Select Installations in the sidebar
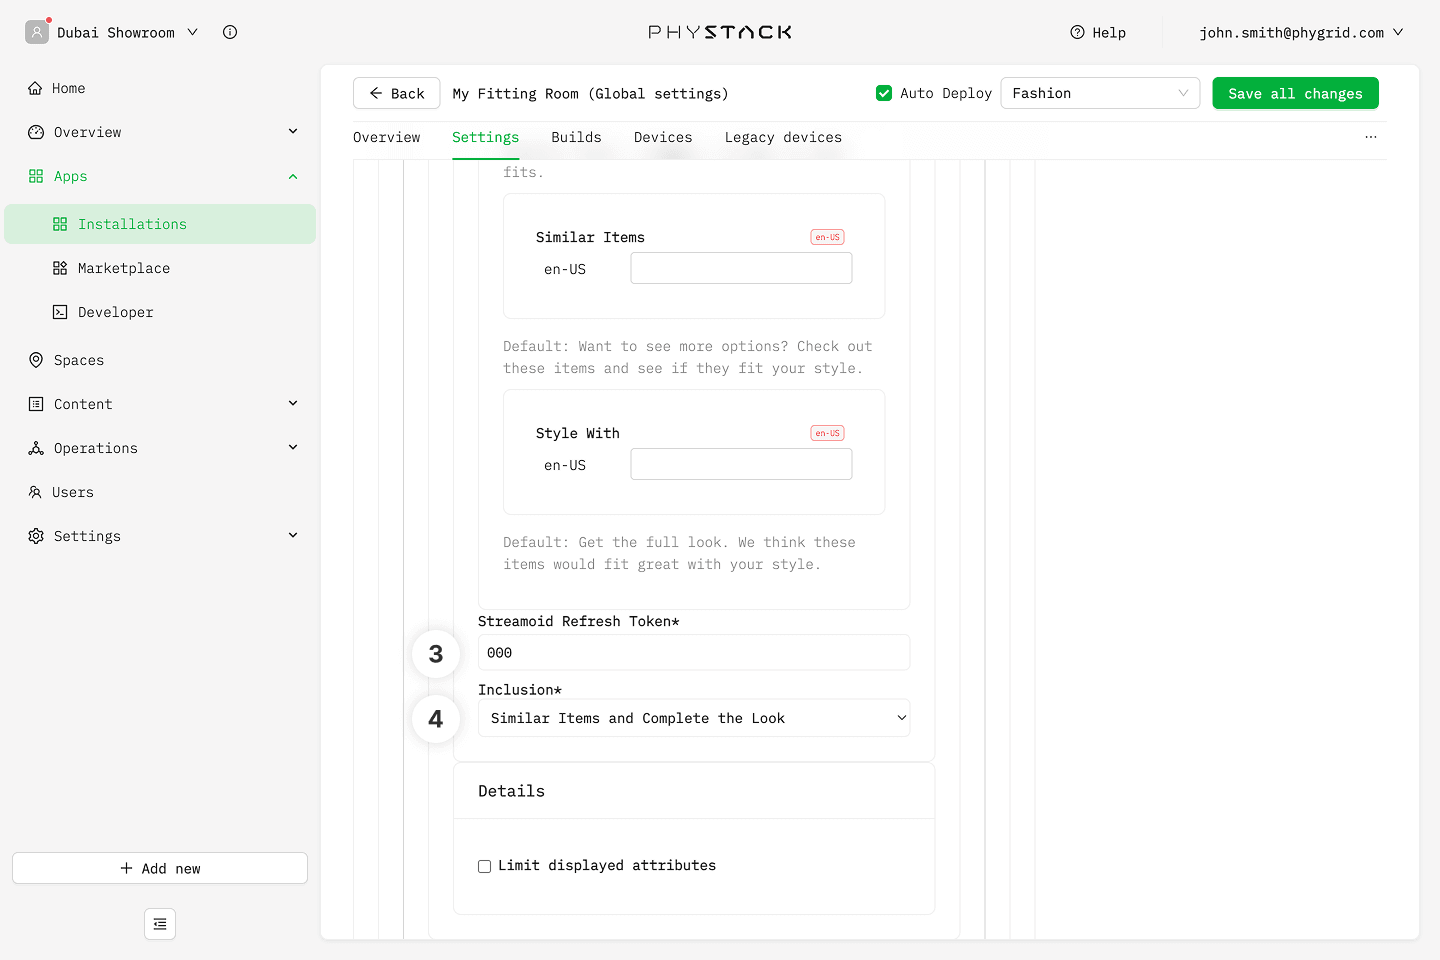This screenshot has height=960, width=1440. tap(160, 224)
